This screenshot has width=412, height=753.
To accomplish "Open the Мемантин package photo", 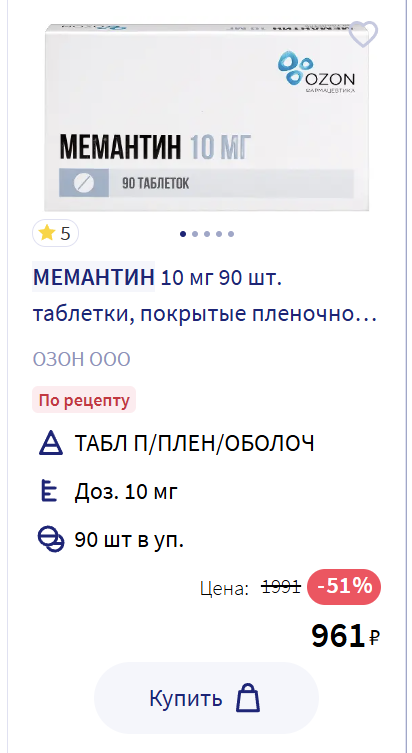I will point(209,118).
